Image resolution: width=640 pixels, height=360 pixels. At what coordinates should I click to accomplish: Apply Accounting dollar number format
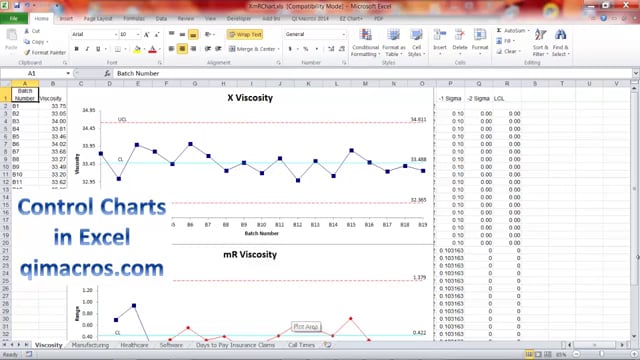coord(290,49)
